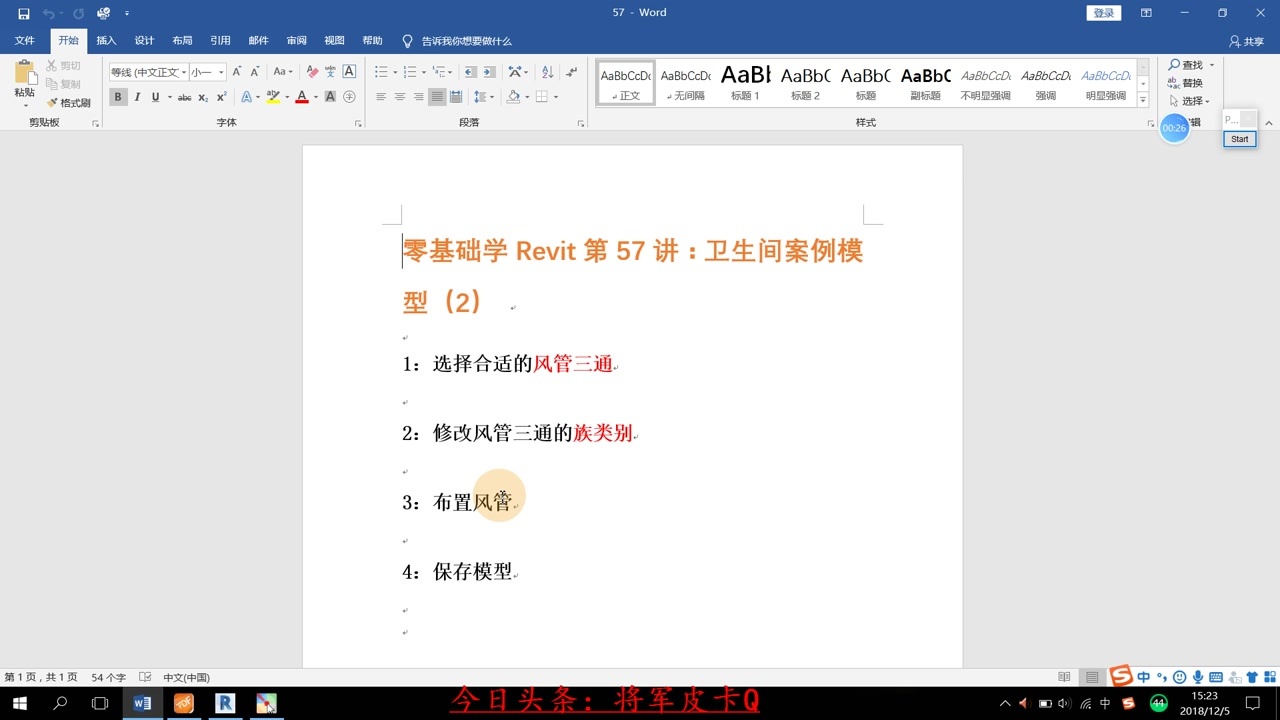Increase paragraph indent
The width and height of the screenshot is (1280, 720).
[x=489, y=72]
